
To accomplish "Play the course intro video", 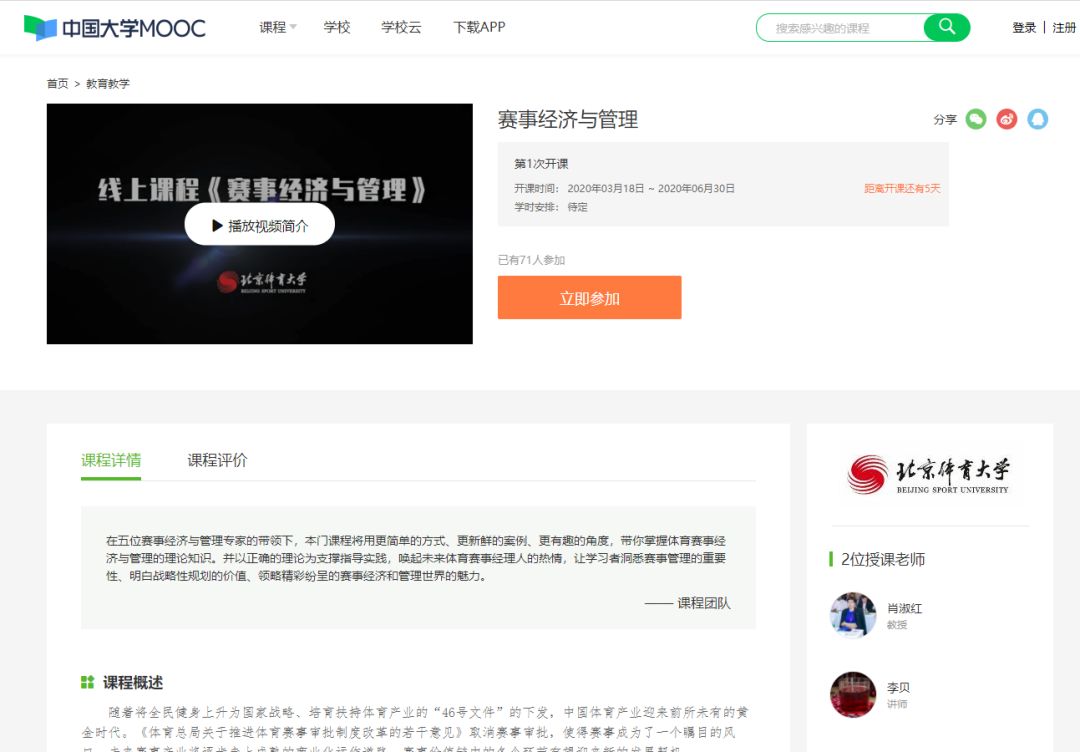I will (x=259, y=225).
